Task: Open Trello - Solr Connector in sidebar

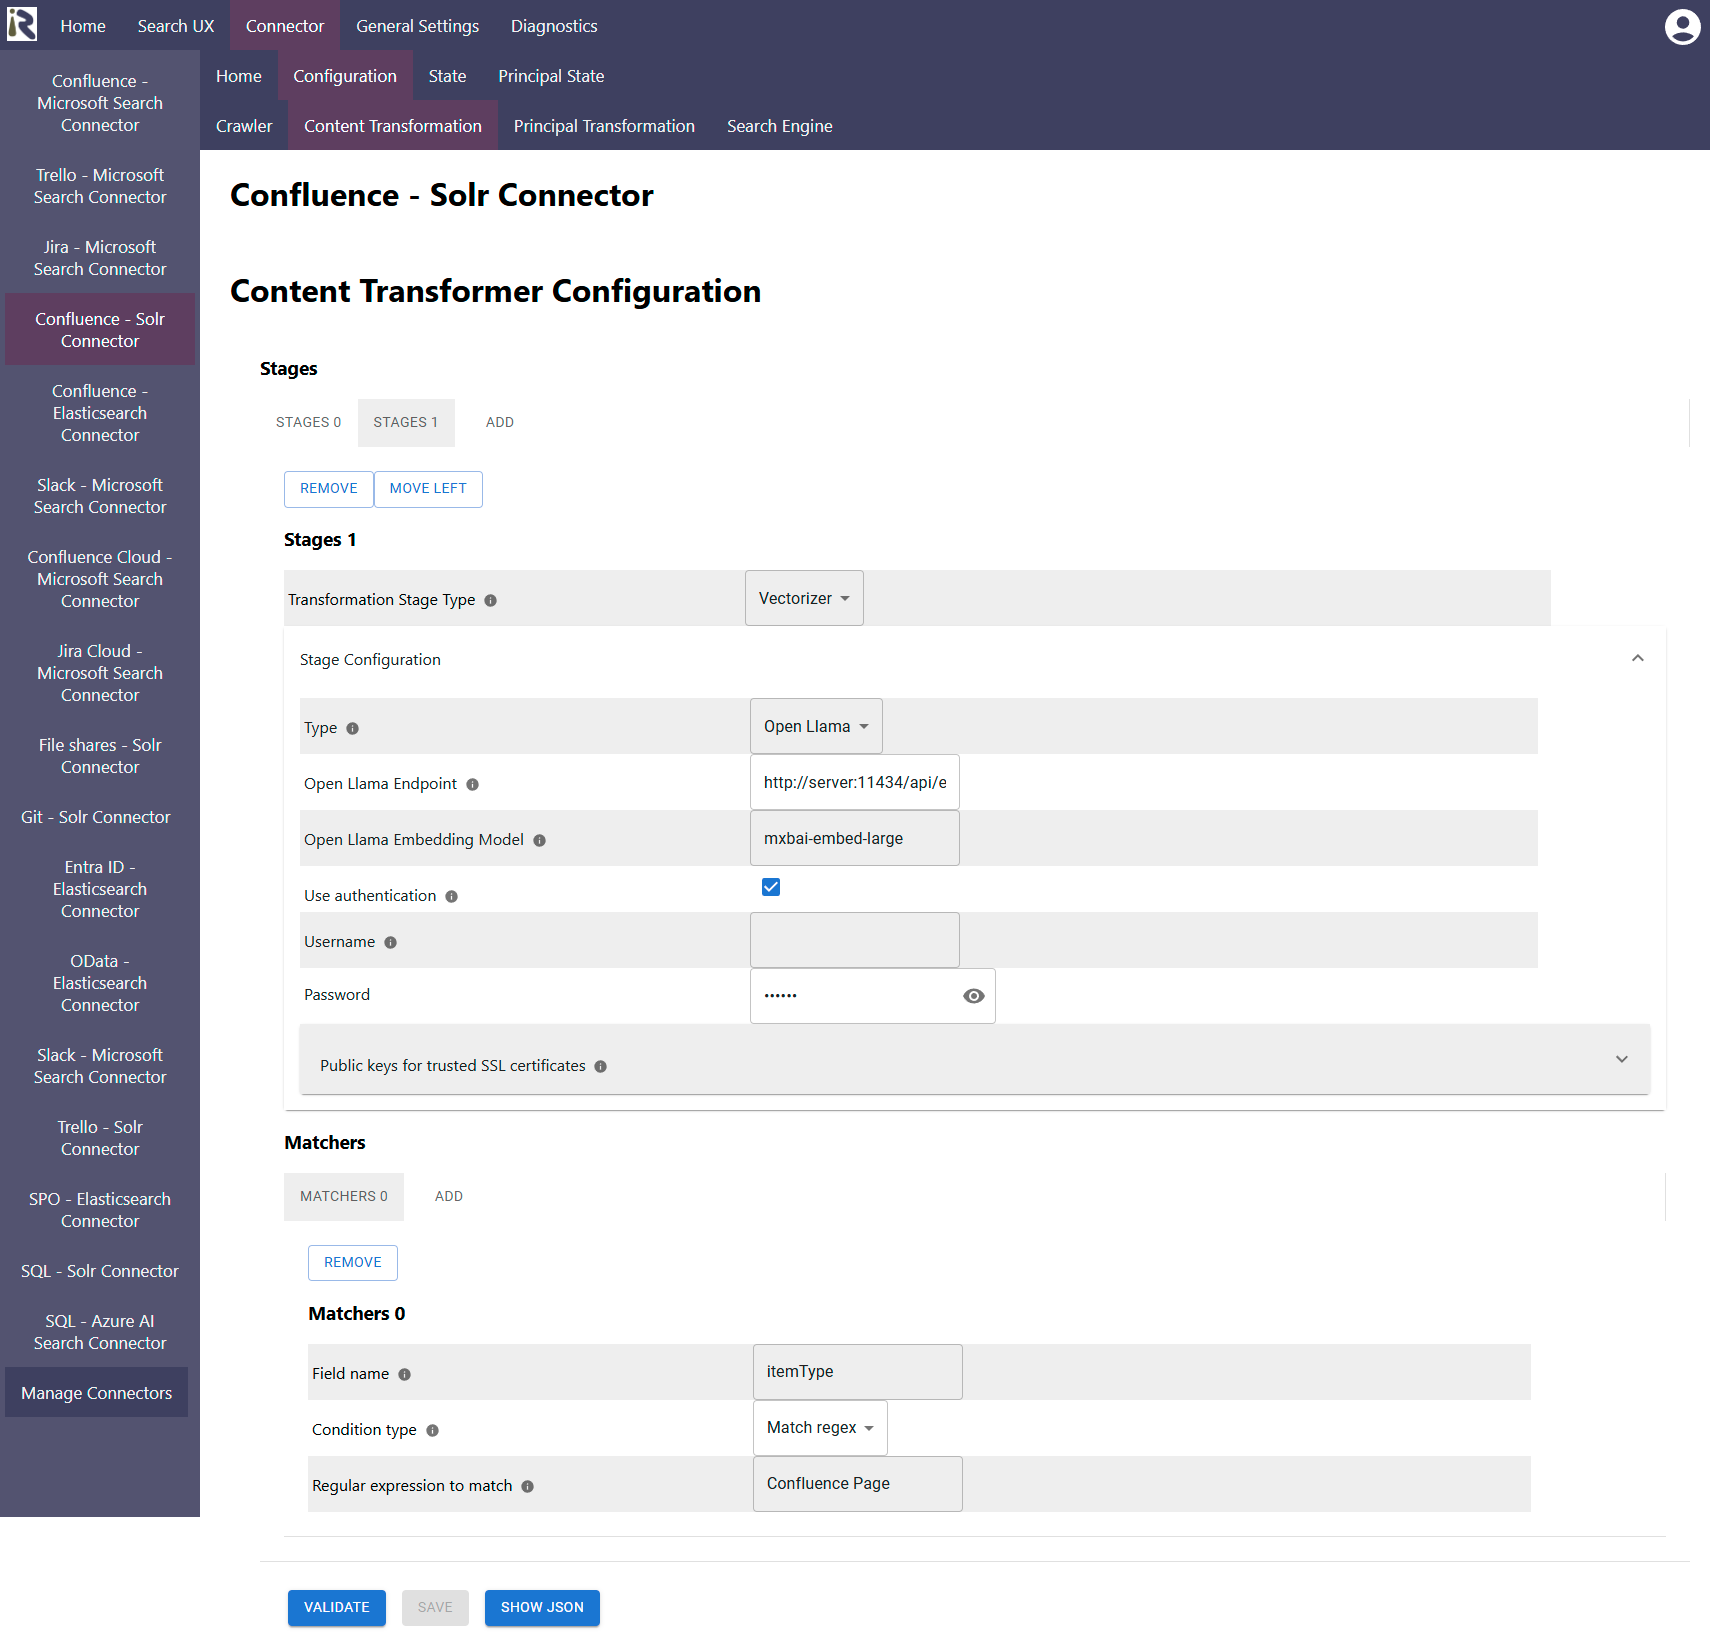Action: click(x=100, y=1138)
